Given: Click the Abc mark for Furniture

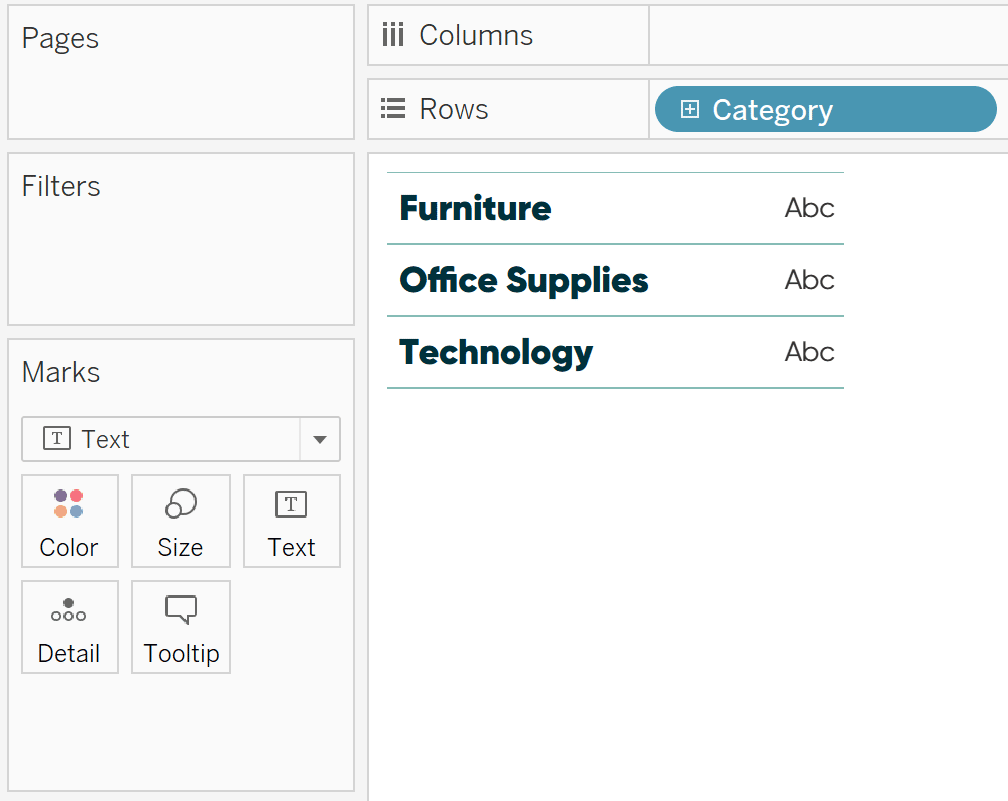Looking at the screenshot, I should pos(809,208).
